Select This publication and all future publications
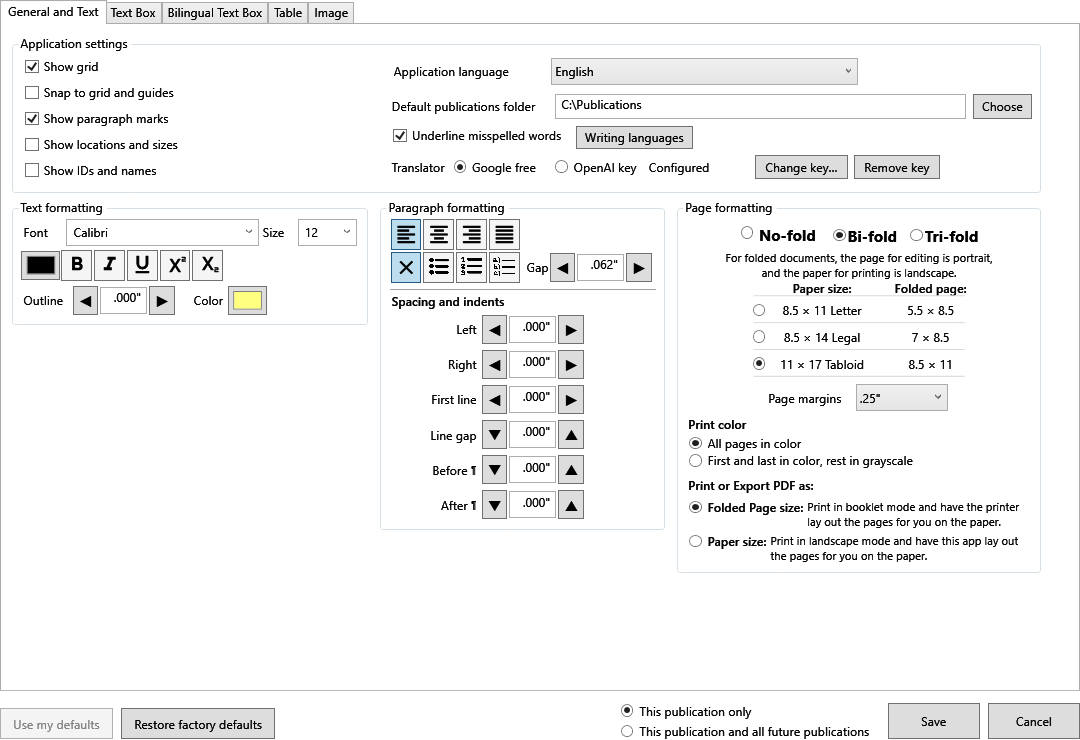This screenshot has width=1080, height=740. [627, 731]
